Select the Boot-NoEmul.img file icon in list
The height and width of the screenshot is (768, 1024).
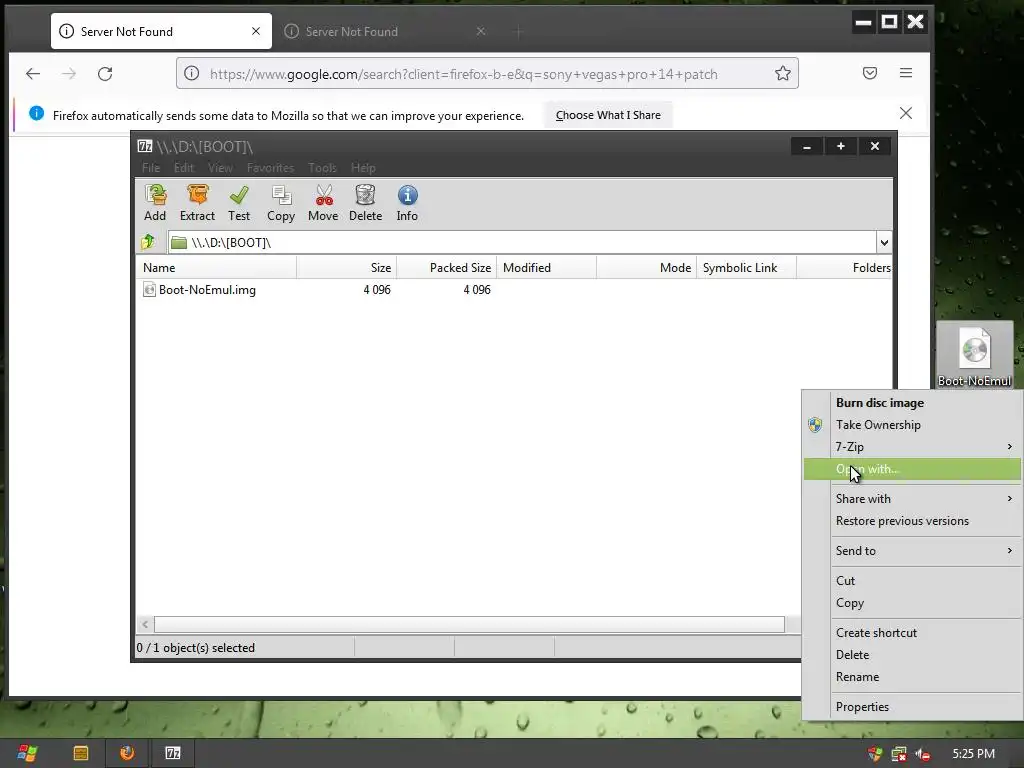[x=149, y=289]
